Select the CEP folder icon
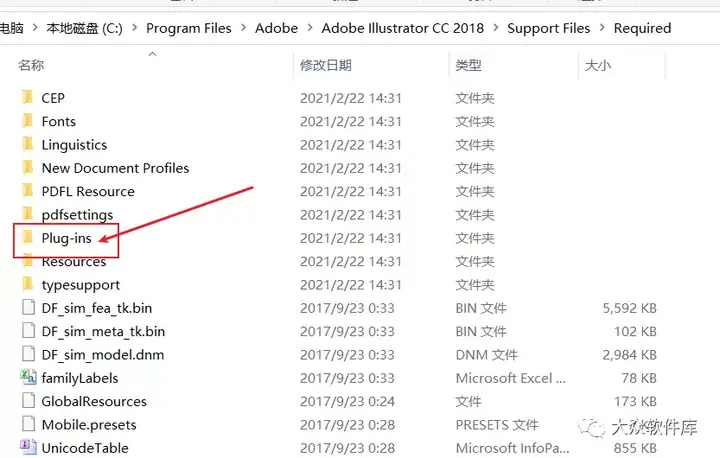Image resolution: width=720 pixels, height=458 pixels. pos(28,98)
